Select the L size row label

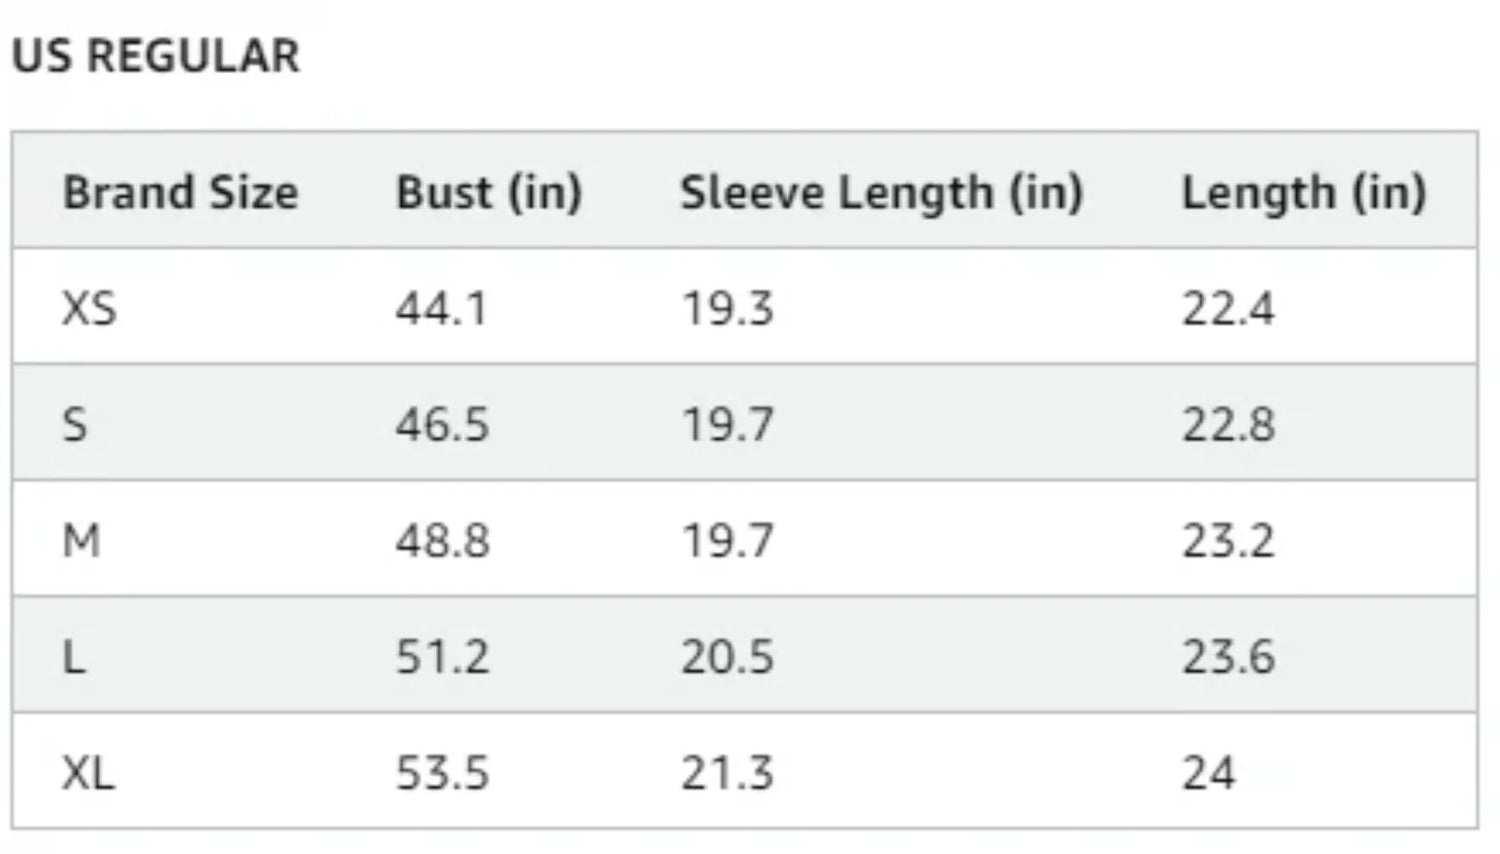(74, 657)
